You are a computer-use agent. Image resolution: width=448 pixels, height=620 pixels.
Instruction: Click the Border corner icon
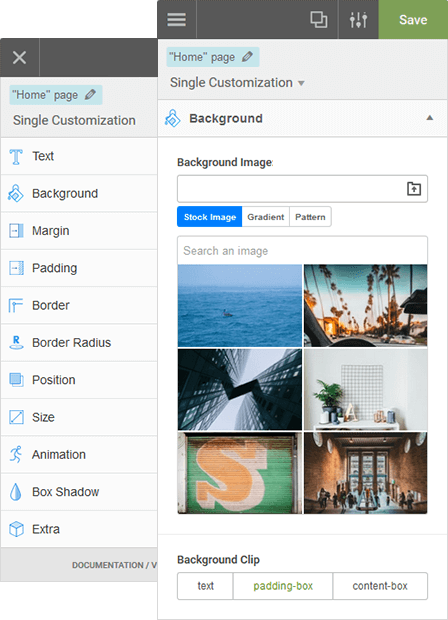pyautogui.click(x=16, y=305)
